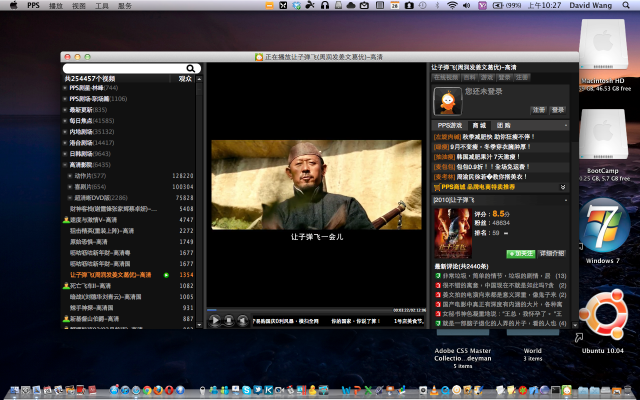Open the PPS商城 shopping cart link
The height and width of the screenshot is (400, 640).
click(474, 187)
